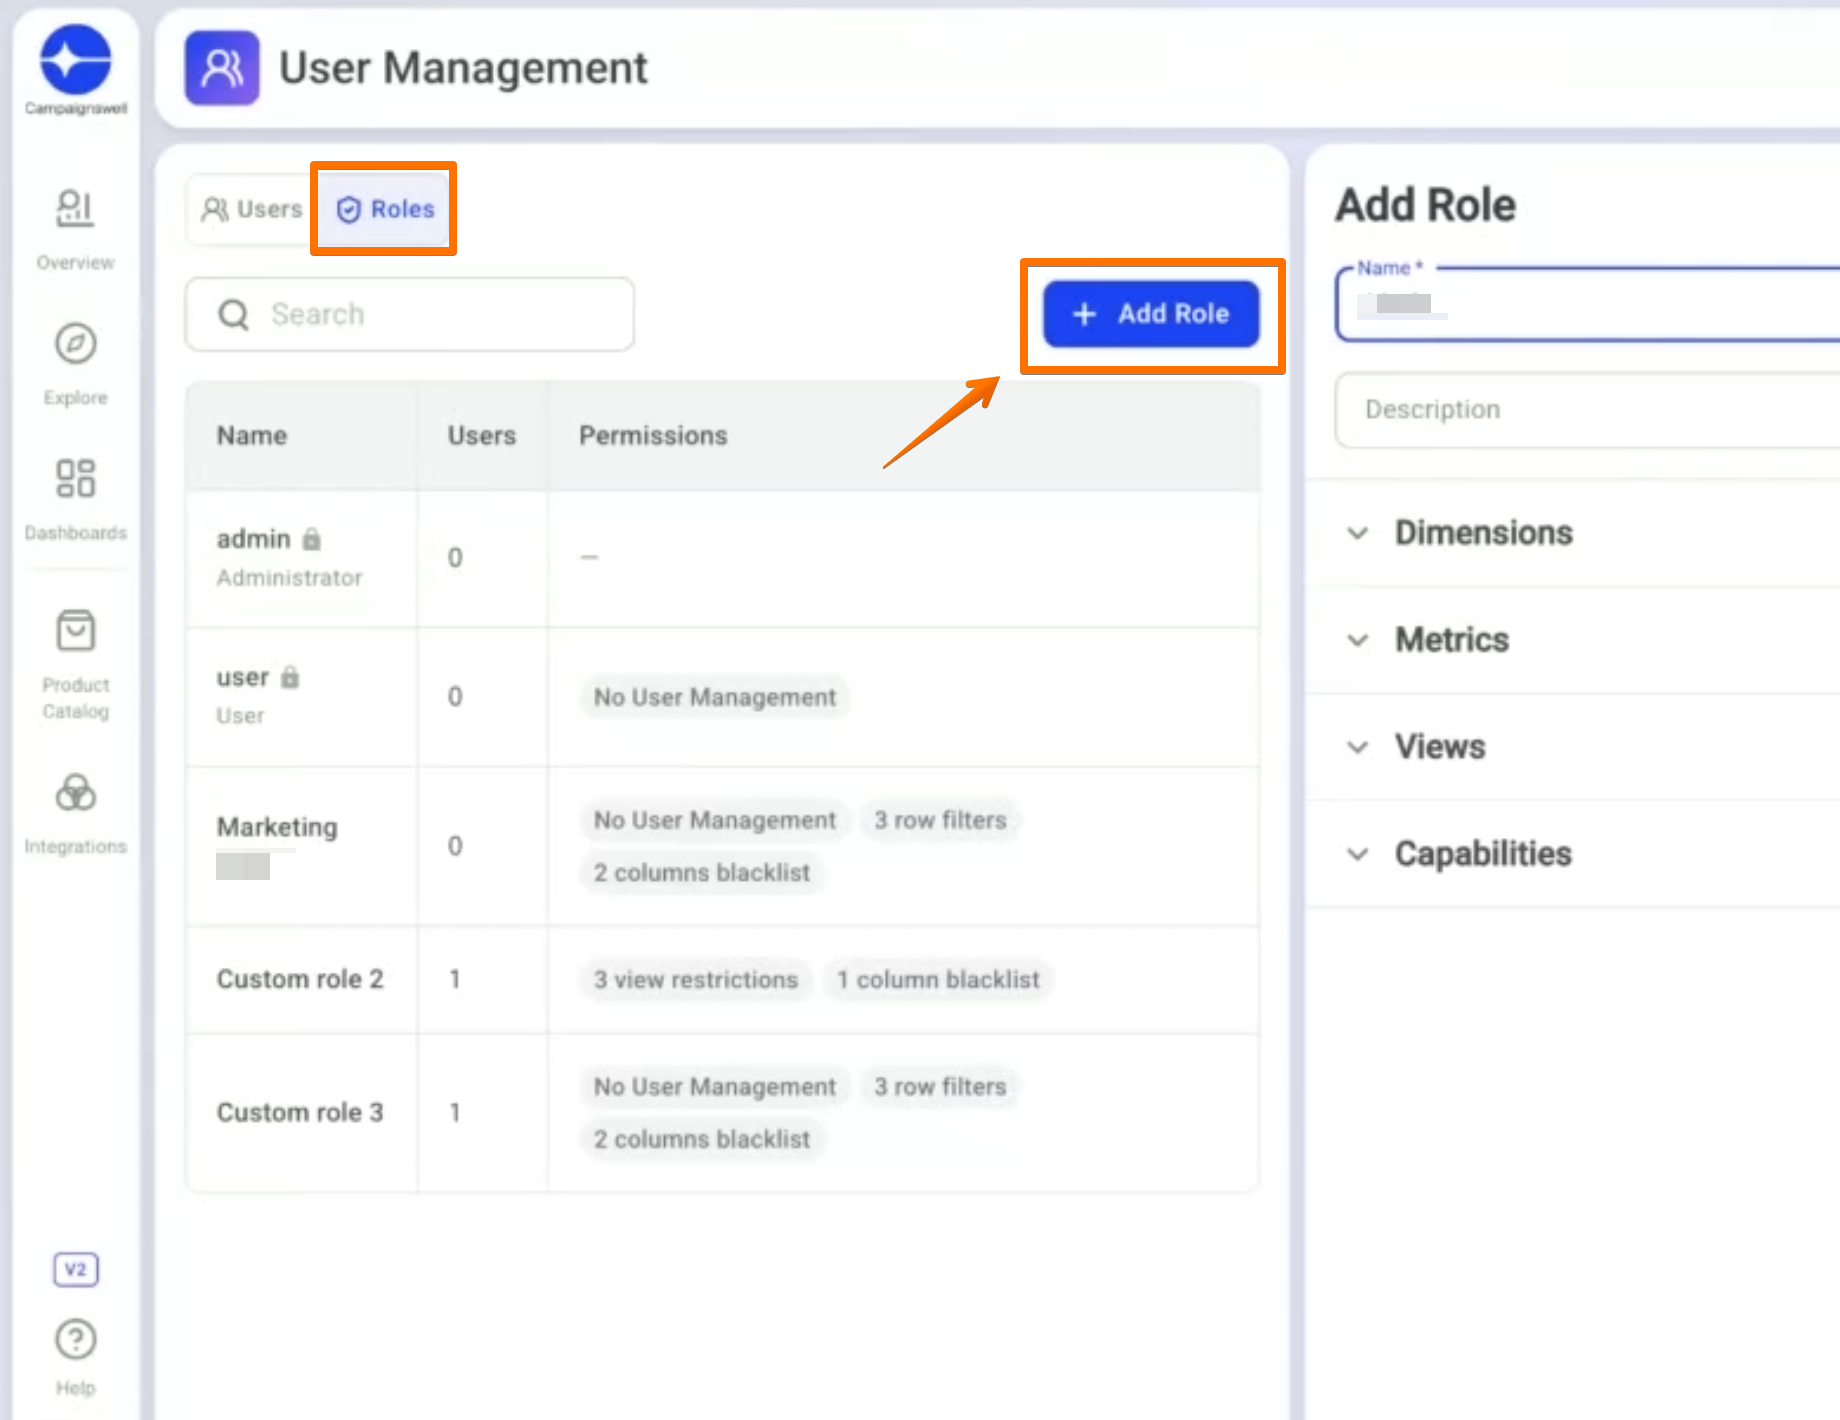
Task: Expand the Capabilities section
Action: [x=1573, y=854]
